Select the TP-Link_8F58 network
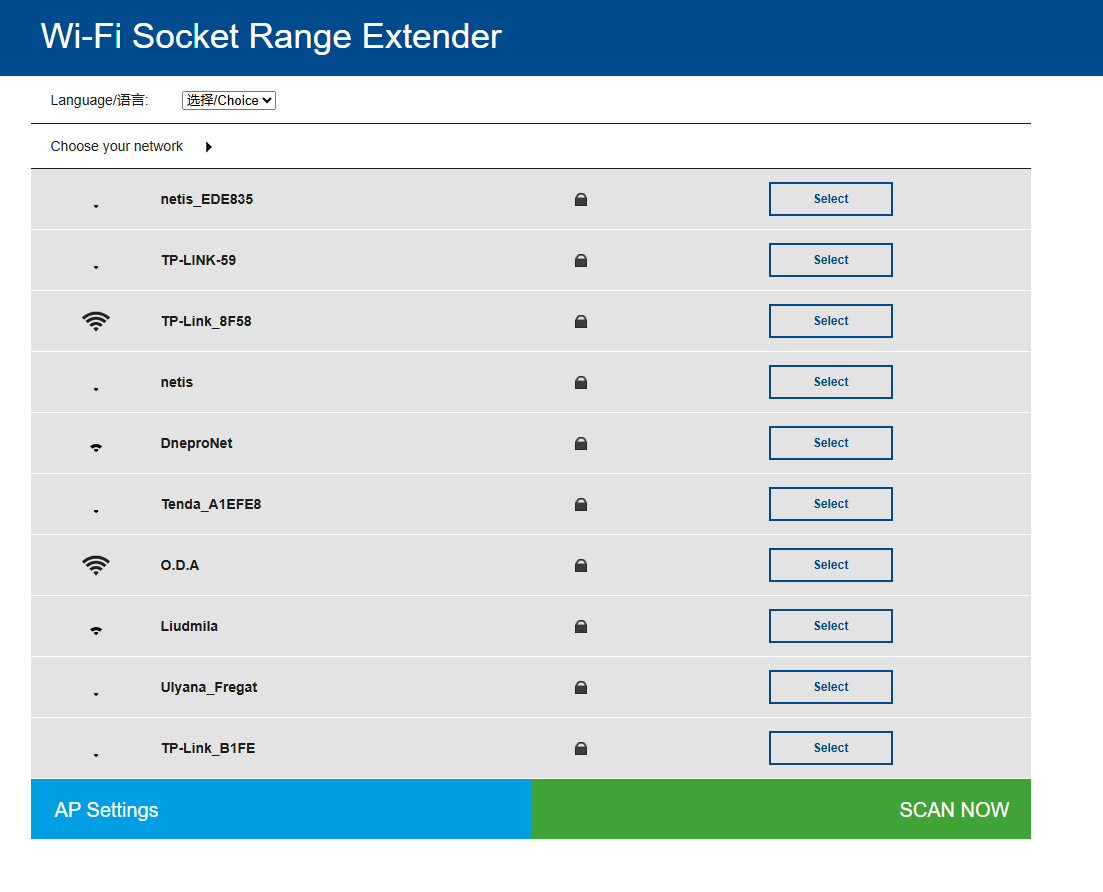Viewport: 1103px width, 892px height. point(830,321)
